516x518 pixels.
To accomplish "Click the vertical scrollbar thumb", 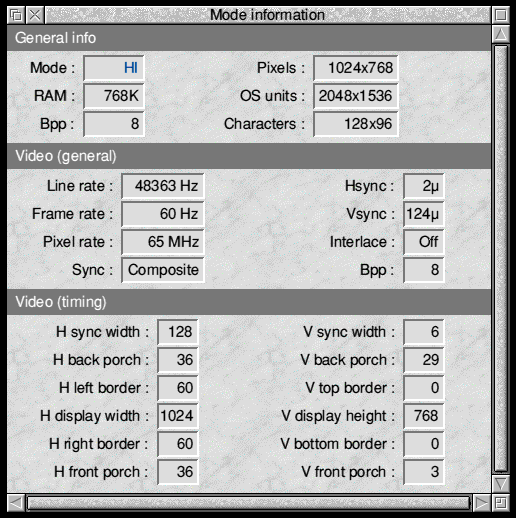I will (501, 259).
